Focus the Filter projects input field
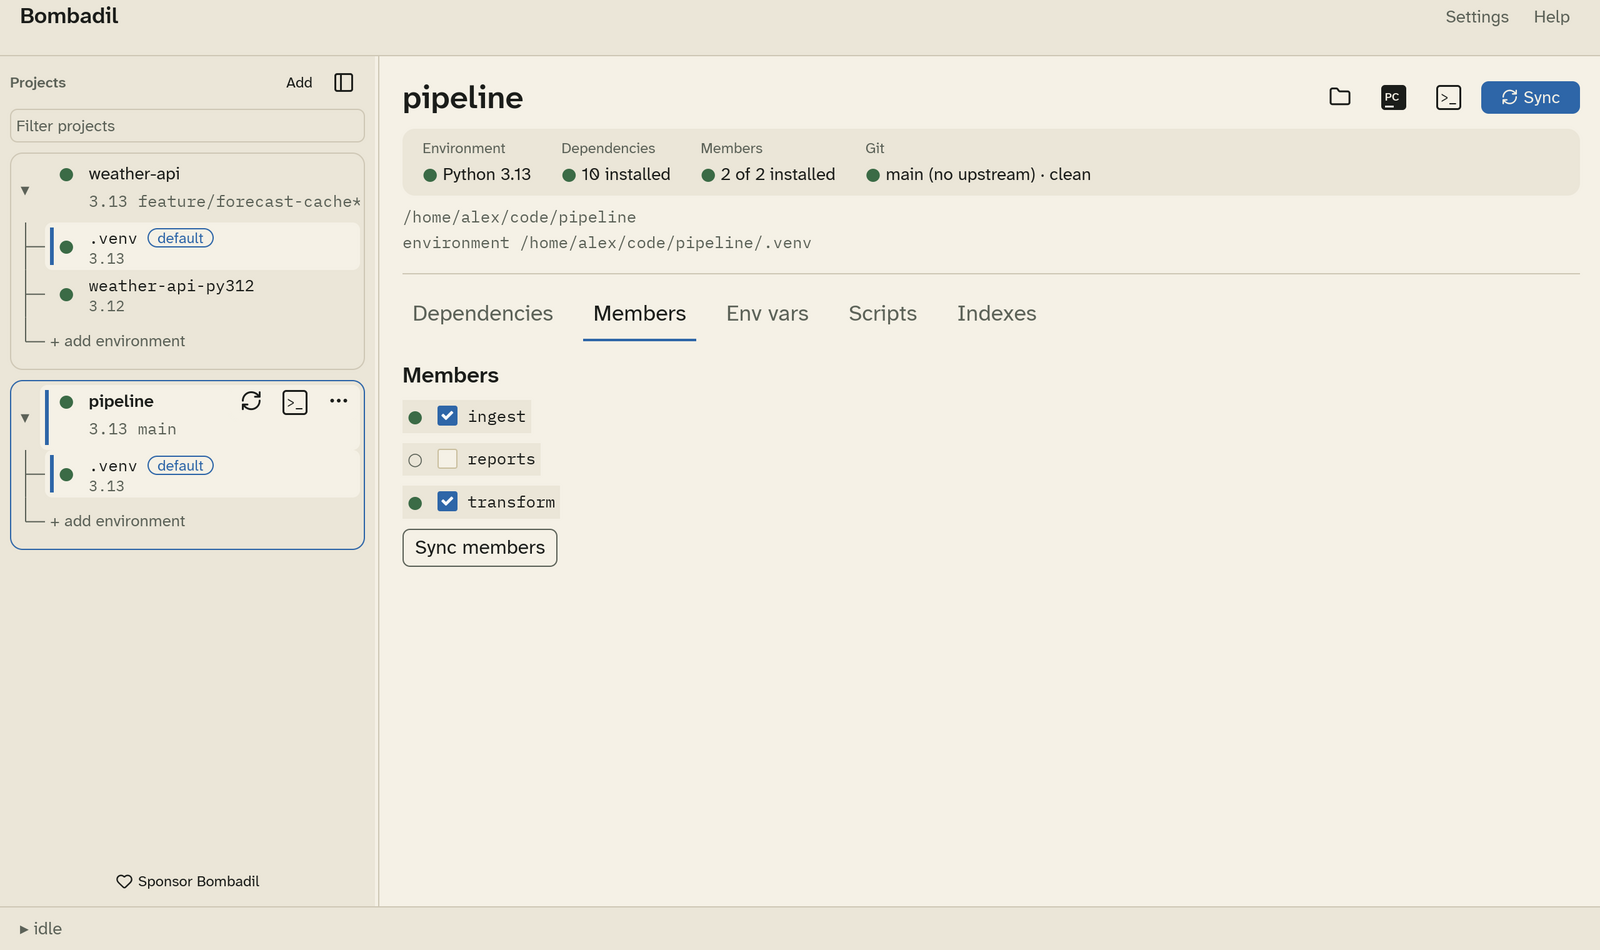Viewport: 1600px width, 950px height. tap(187, 126)
